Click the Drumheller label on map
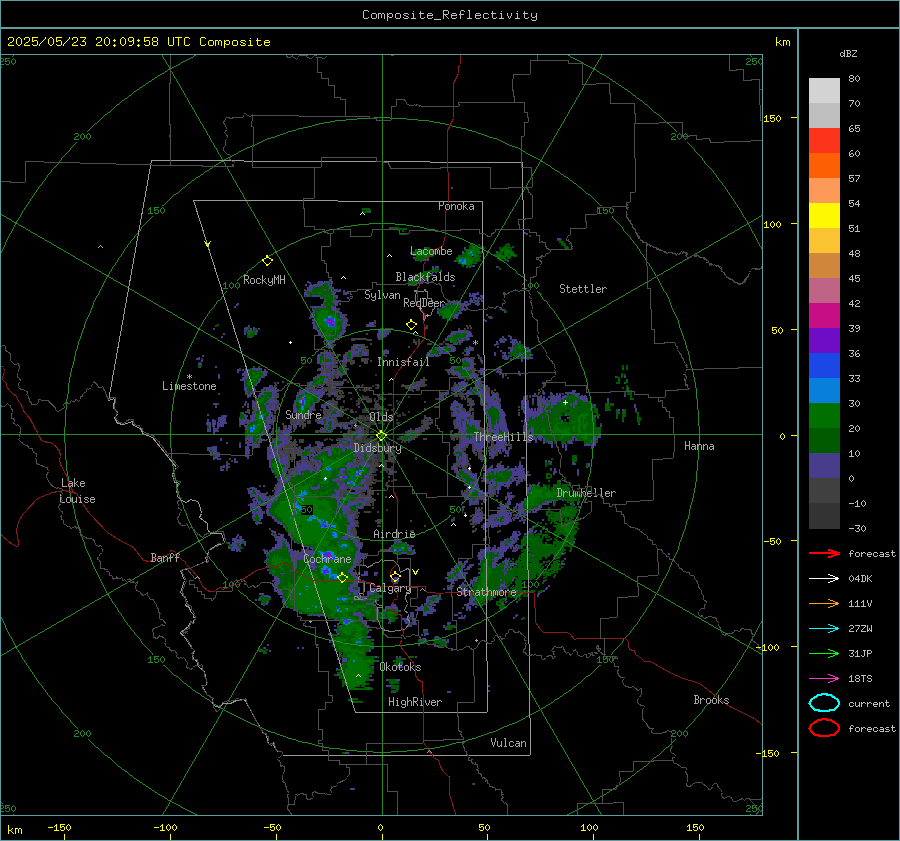Screen dimensions: 900x841 click(586, 493)
